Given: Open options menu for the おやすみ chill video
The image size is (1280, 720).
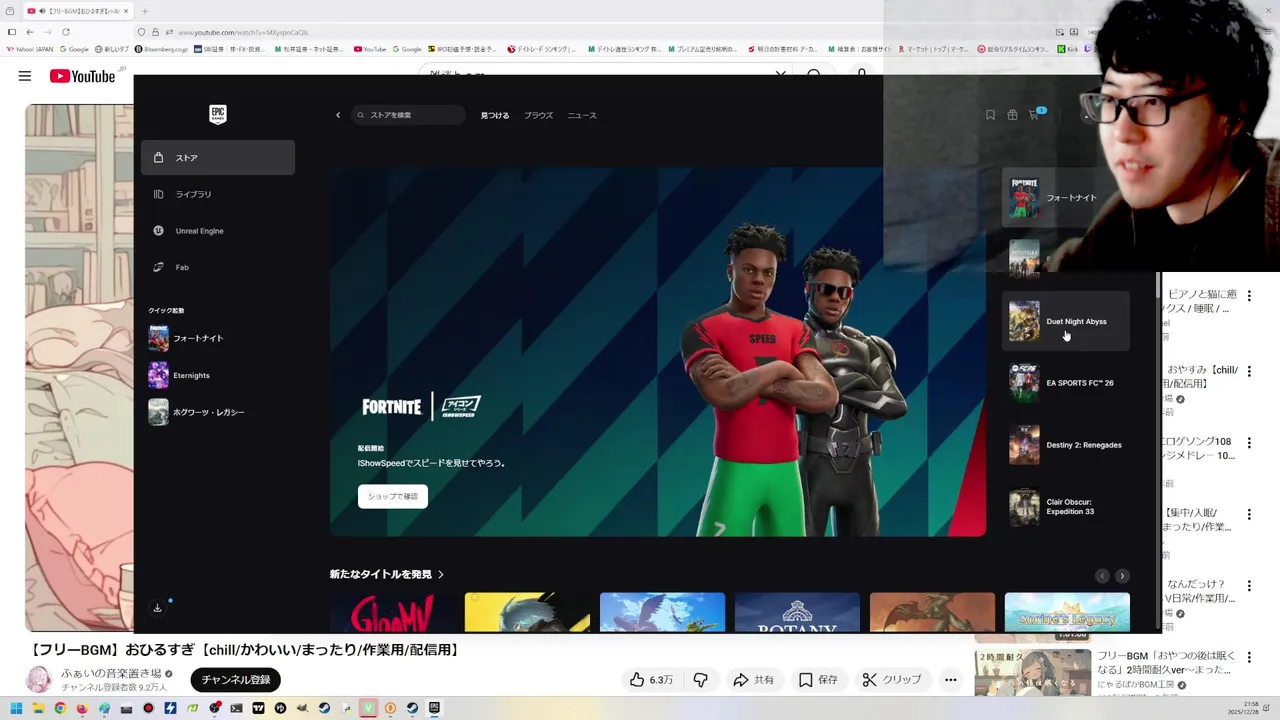Looking at the screenshot, I should point(1249,371).
